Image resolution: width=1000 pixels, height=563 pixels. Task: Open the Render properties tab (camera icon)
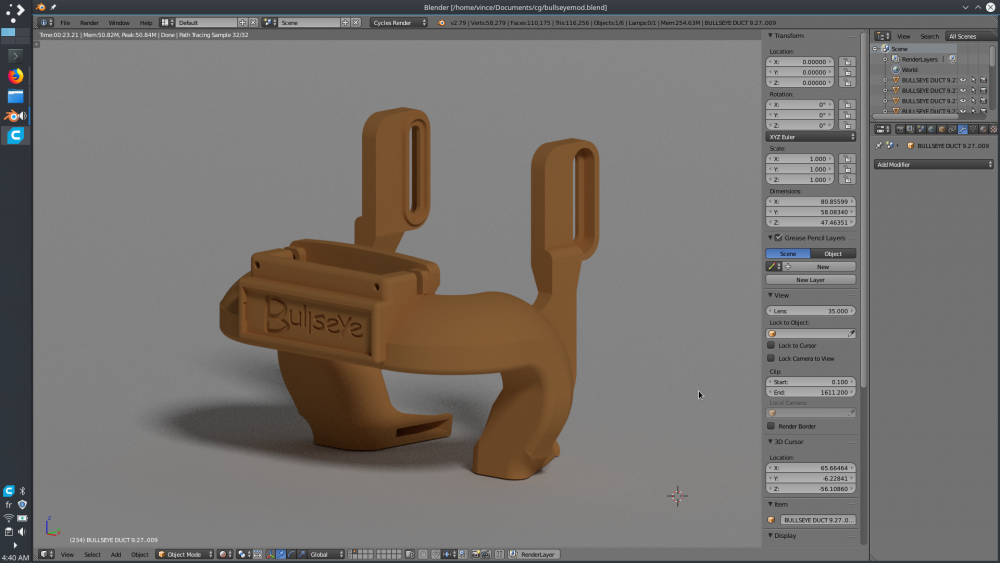(900, 129)
